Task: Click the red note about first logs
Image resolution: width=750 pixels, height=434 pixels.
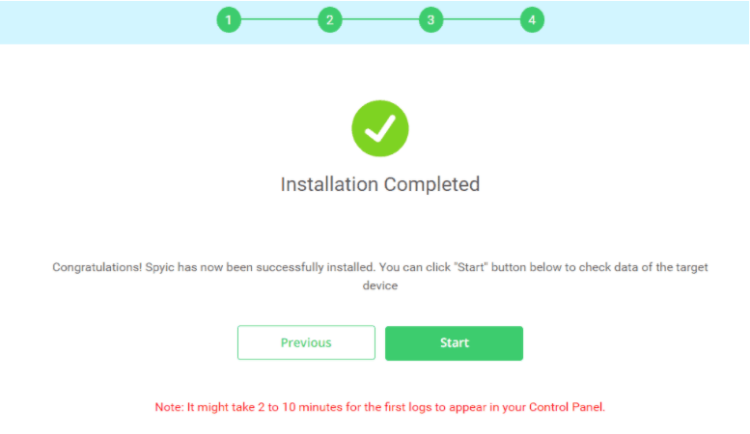Action: click(x=380, y=407)
